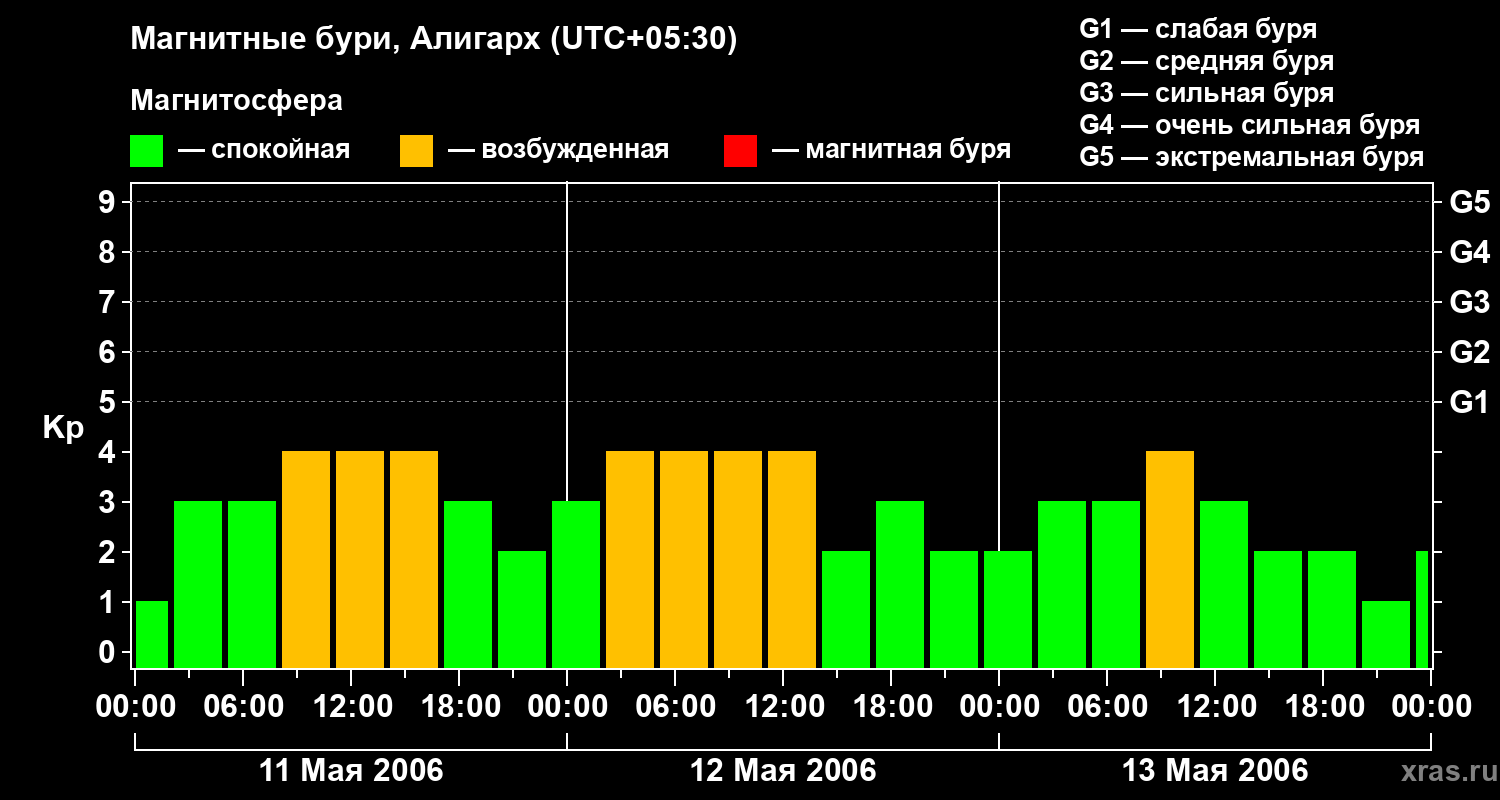Click the only orange bar on 13 May
The height and width of the screenshot is (800, 1500).
[1170, 560]
